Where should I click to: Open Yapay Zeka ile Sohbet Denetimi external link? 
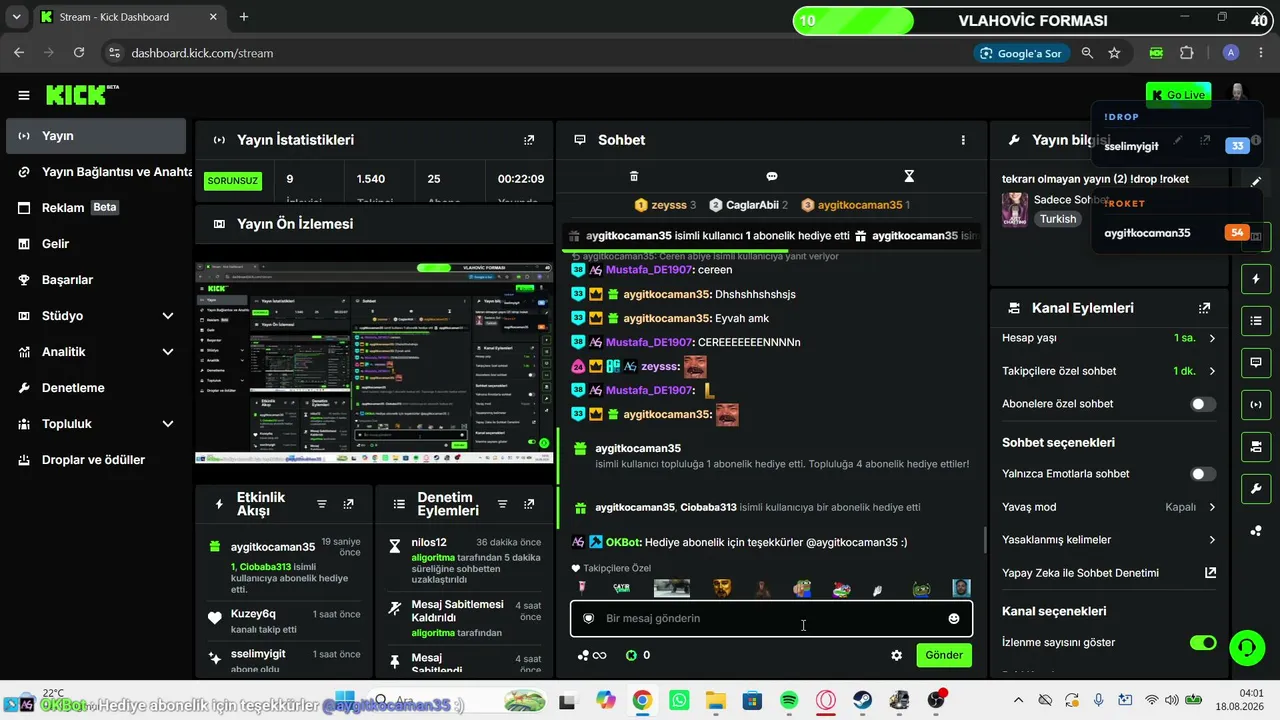[x=1210, y=573]
